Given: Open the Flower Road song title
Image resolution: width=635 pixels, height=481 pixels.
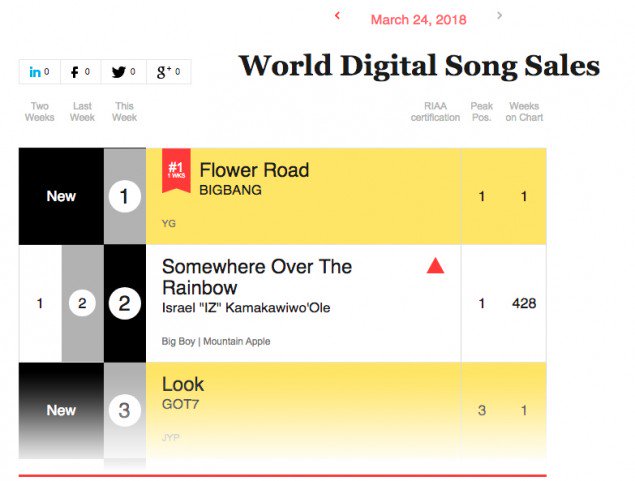Looking at the screenshot, I should coord(254,170).
